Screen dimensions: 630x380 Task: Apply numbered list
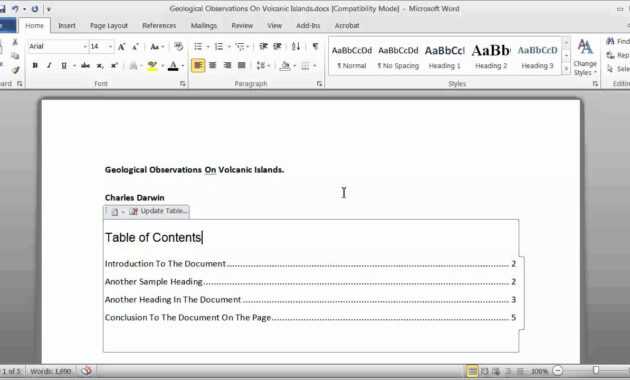coord(219,47)
